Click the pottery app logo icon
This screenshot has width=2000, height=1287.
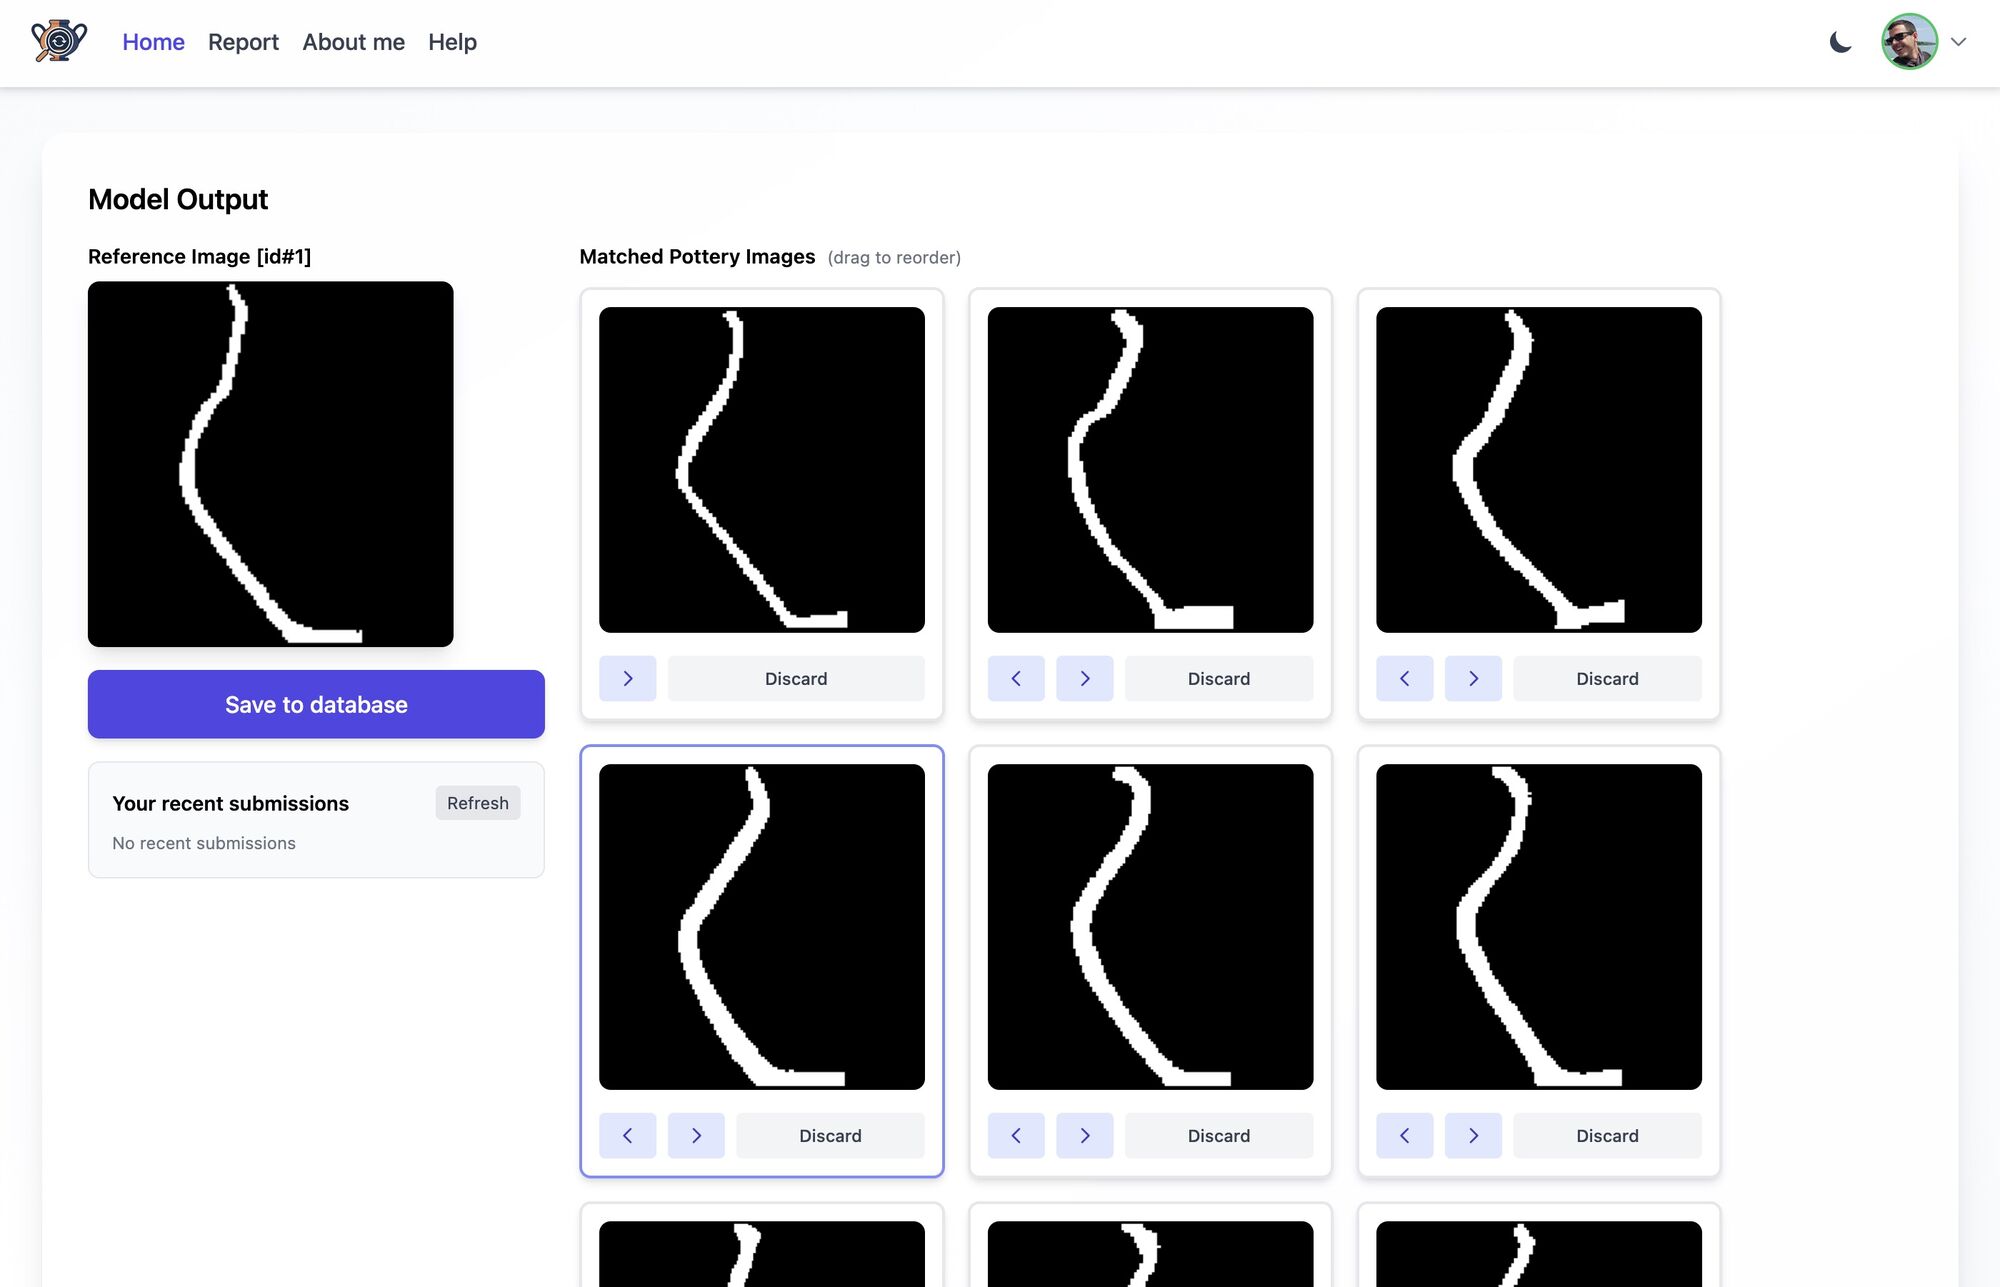tap(59, 42)
